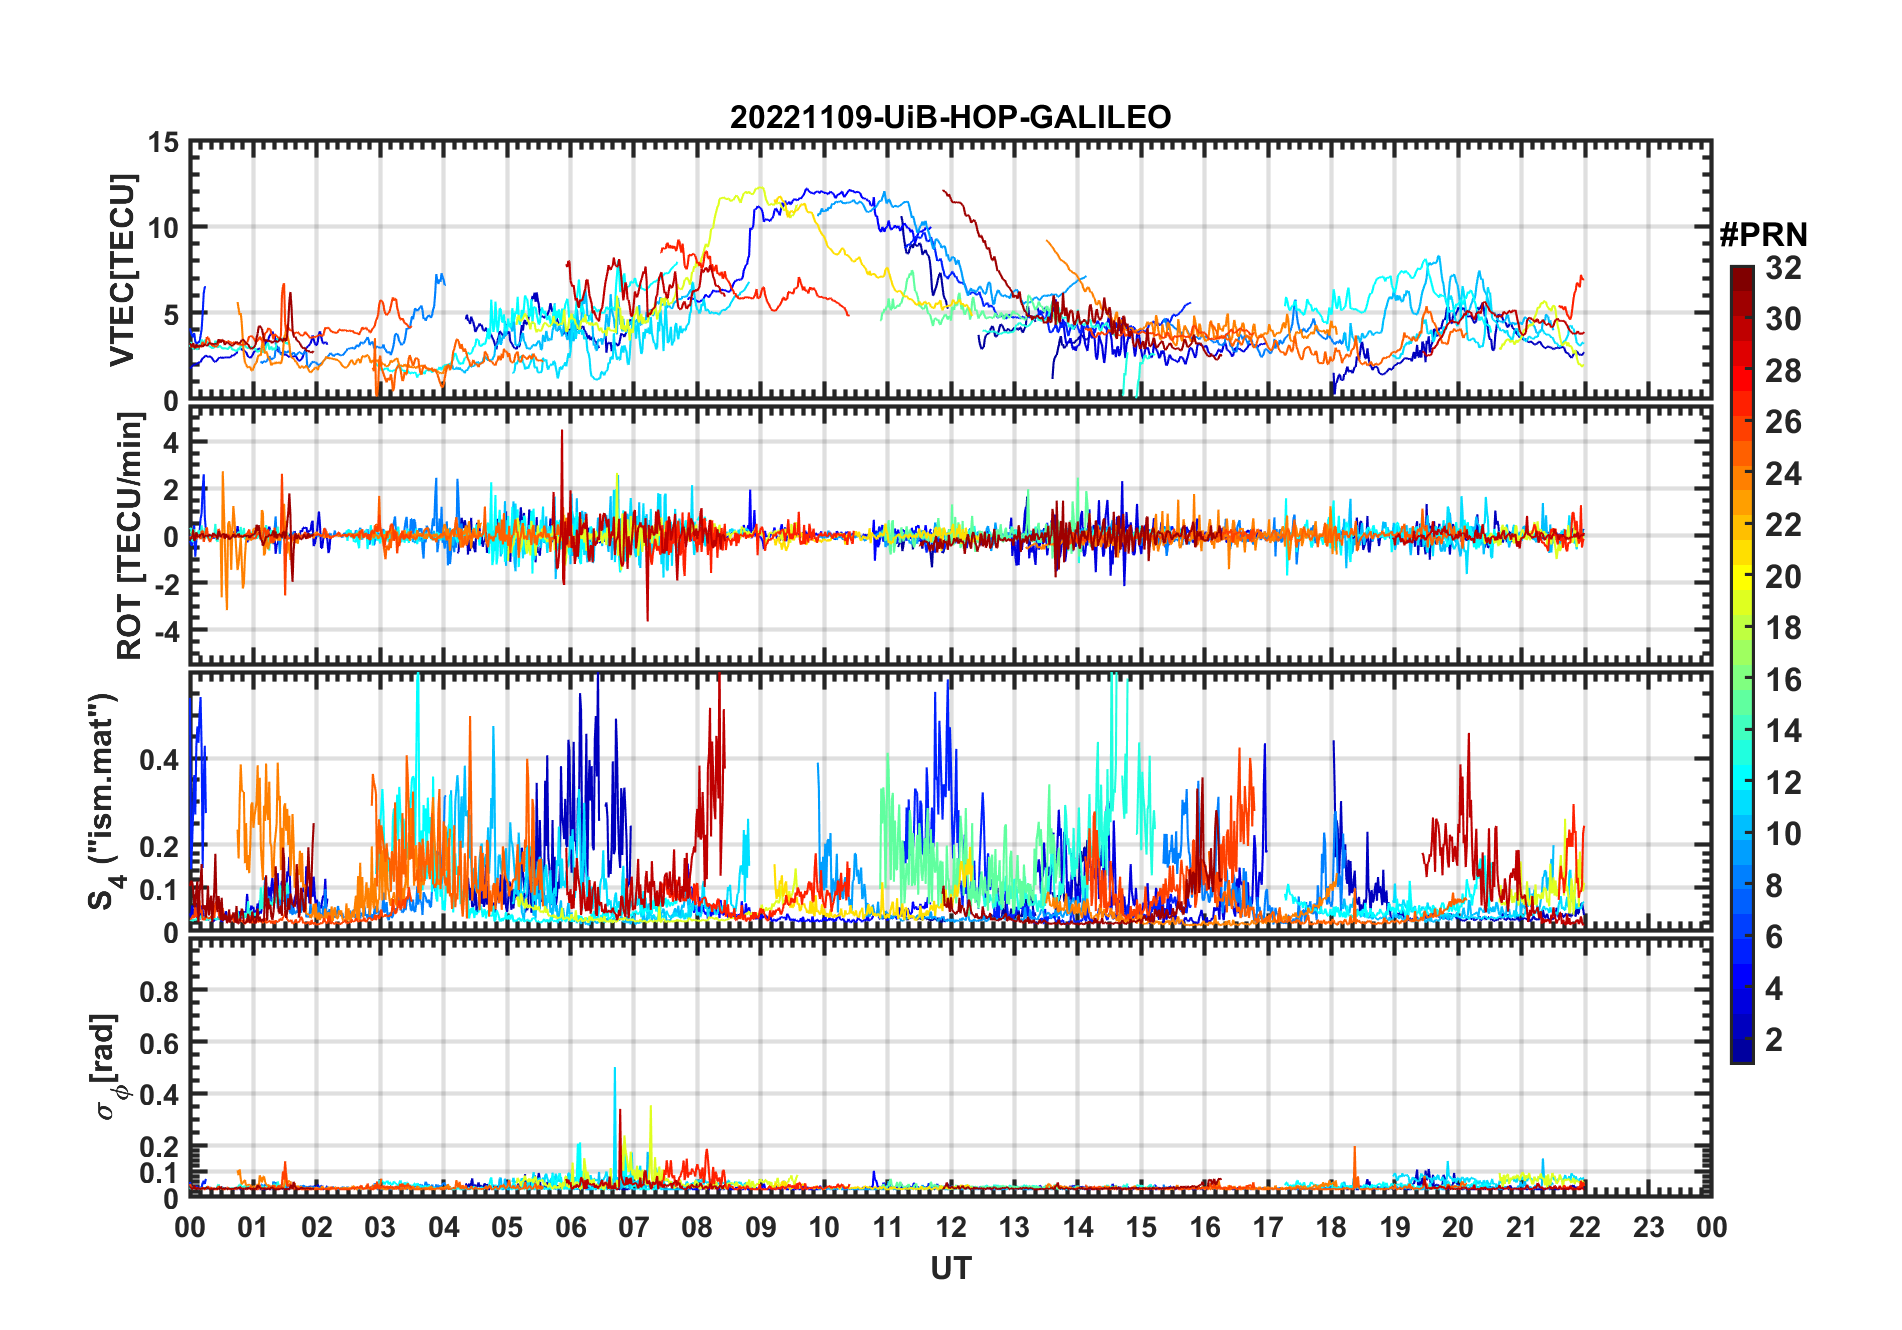This screenshot has height=1330, width=1902.
Task: Select the sigma-phi [rad] y-axis label
Action: tap(106, 1066)
